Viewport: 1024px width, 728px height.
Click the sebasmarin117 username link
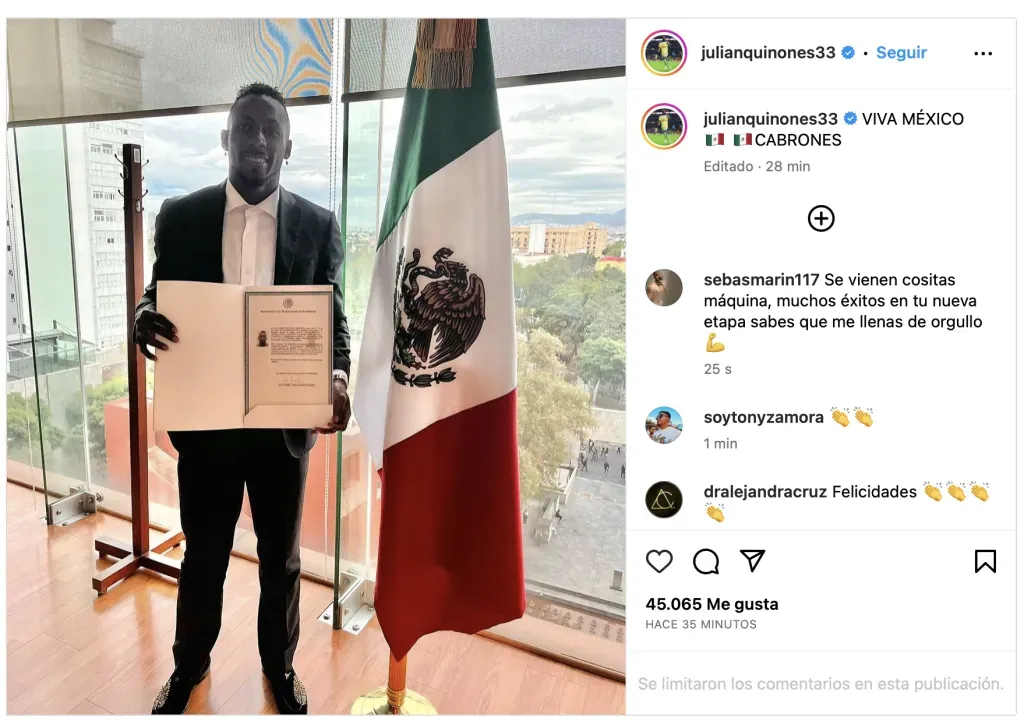click(761, 279)
